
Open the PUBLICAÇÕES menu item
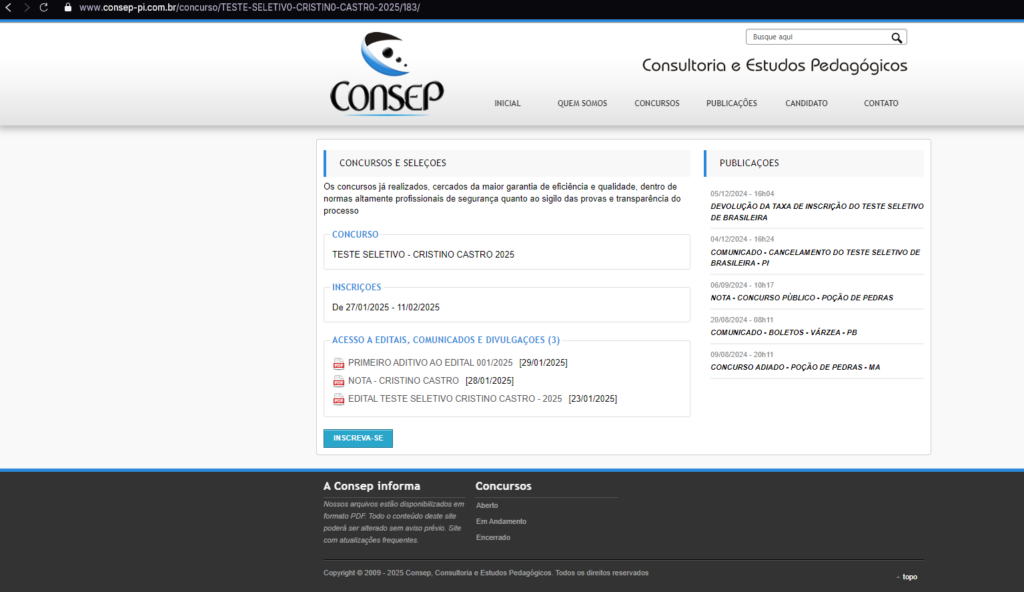coord(731,103)
